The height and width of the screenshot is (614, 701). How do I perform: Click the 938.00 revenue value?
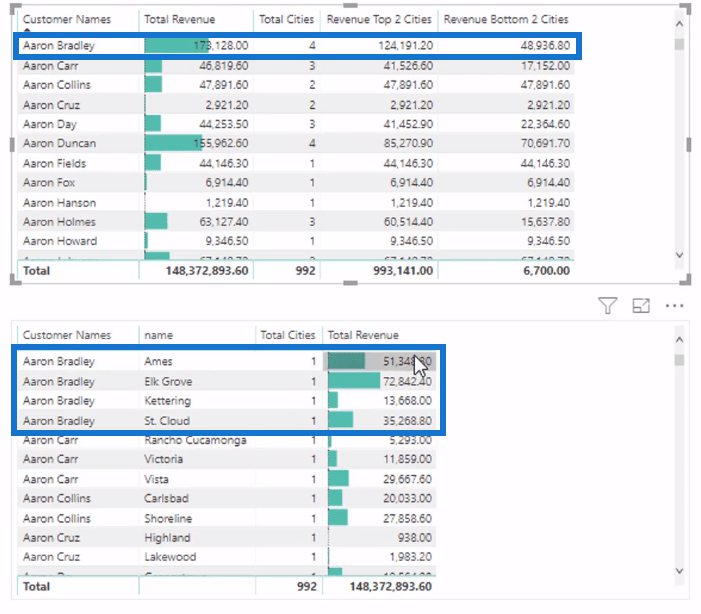(x=414, y=538)
